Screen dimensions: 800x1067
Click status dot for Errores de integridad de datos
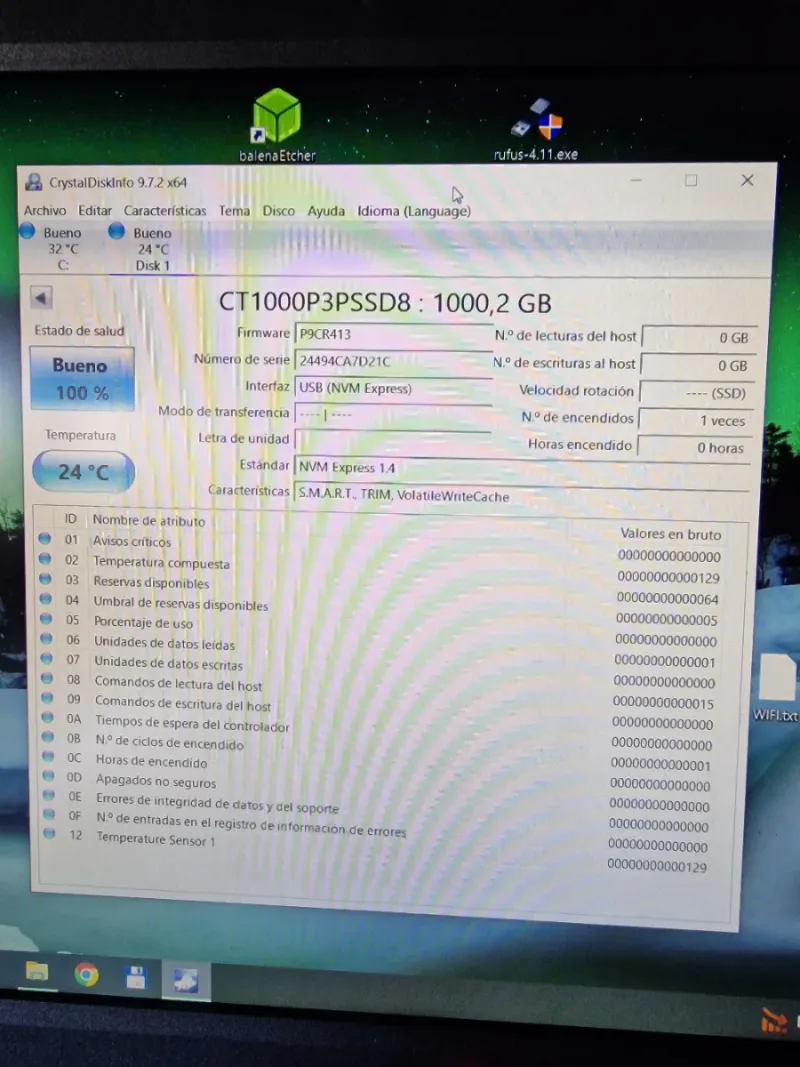(x=49, y=795)
